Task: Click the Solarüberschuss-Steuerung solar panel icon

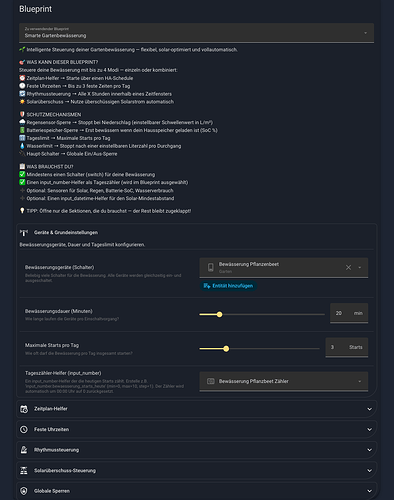Action: click(24, 471)
